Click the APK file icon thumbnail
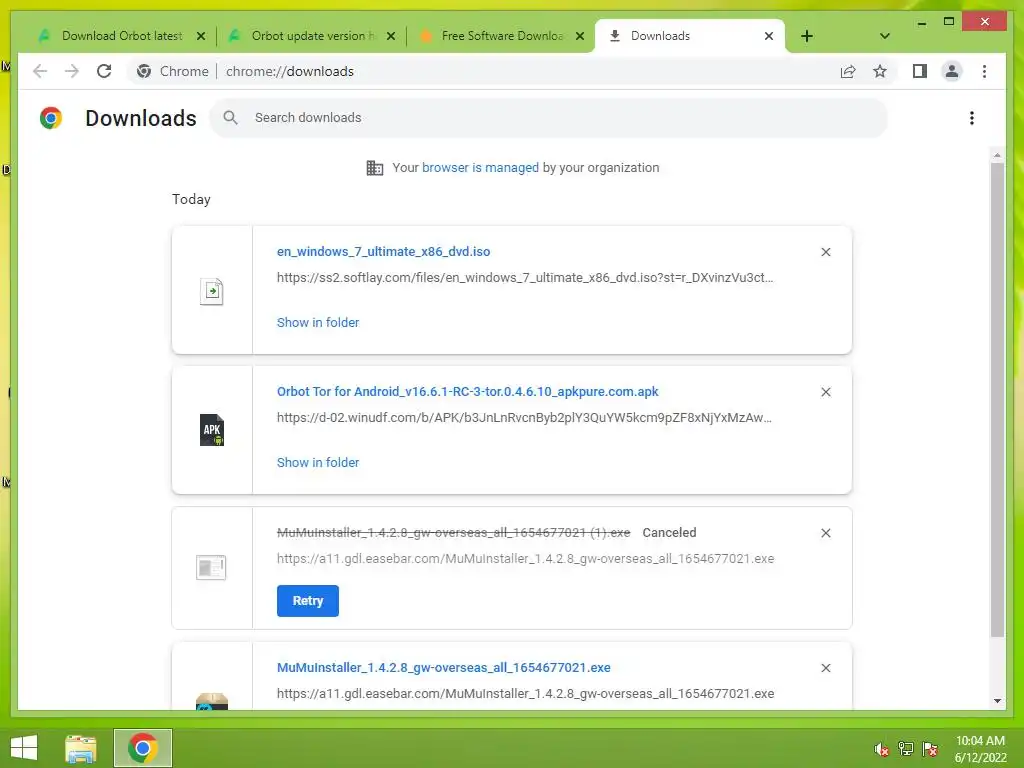The width and height of the screenshot is (1024, 768). (212, 430)
